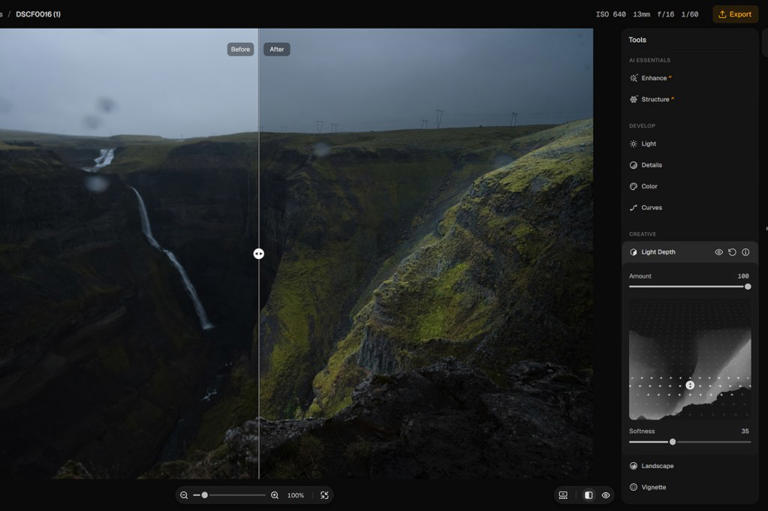
Task: Click the filmstrip display icon in bottom bar
Action: 563,495
